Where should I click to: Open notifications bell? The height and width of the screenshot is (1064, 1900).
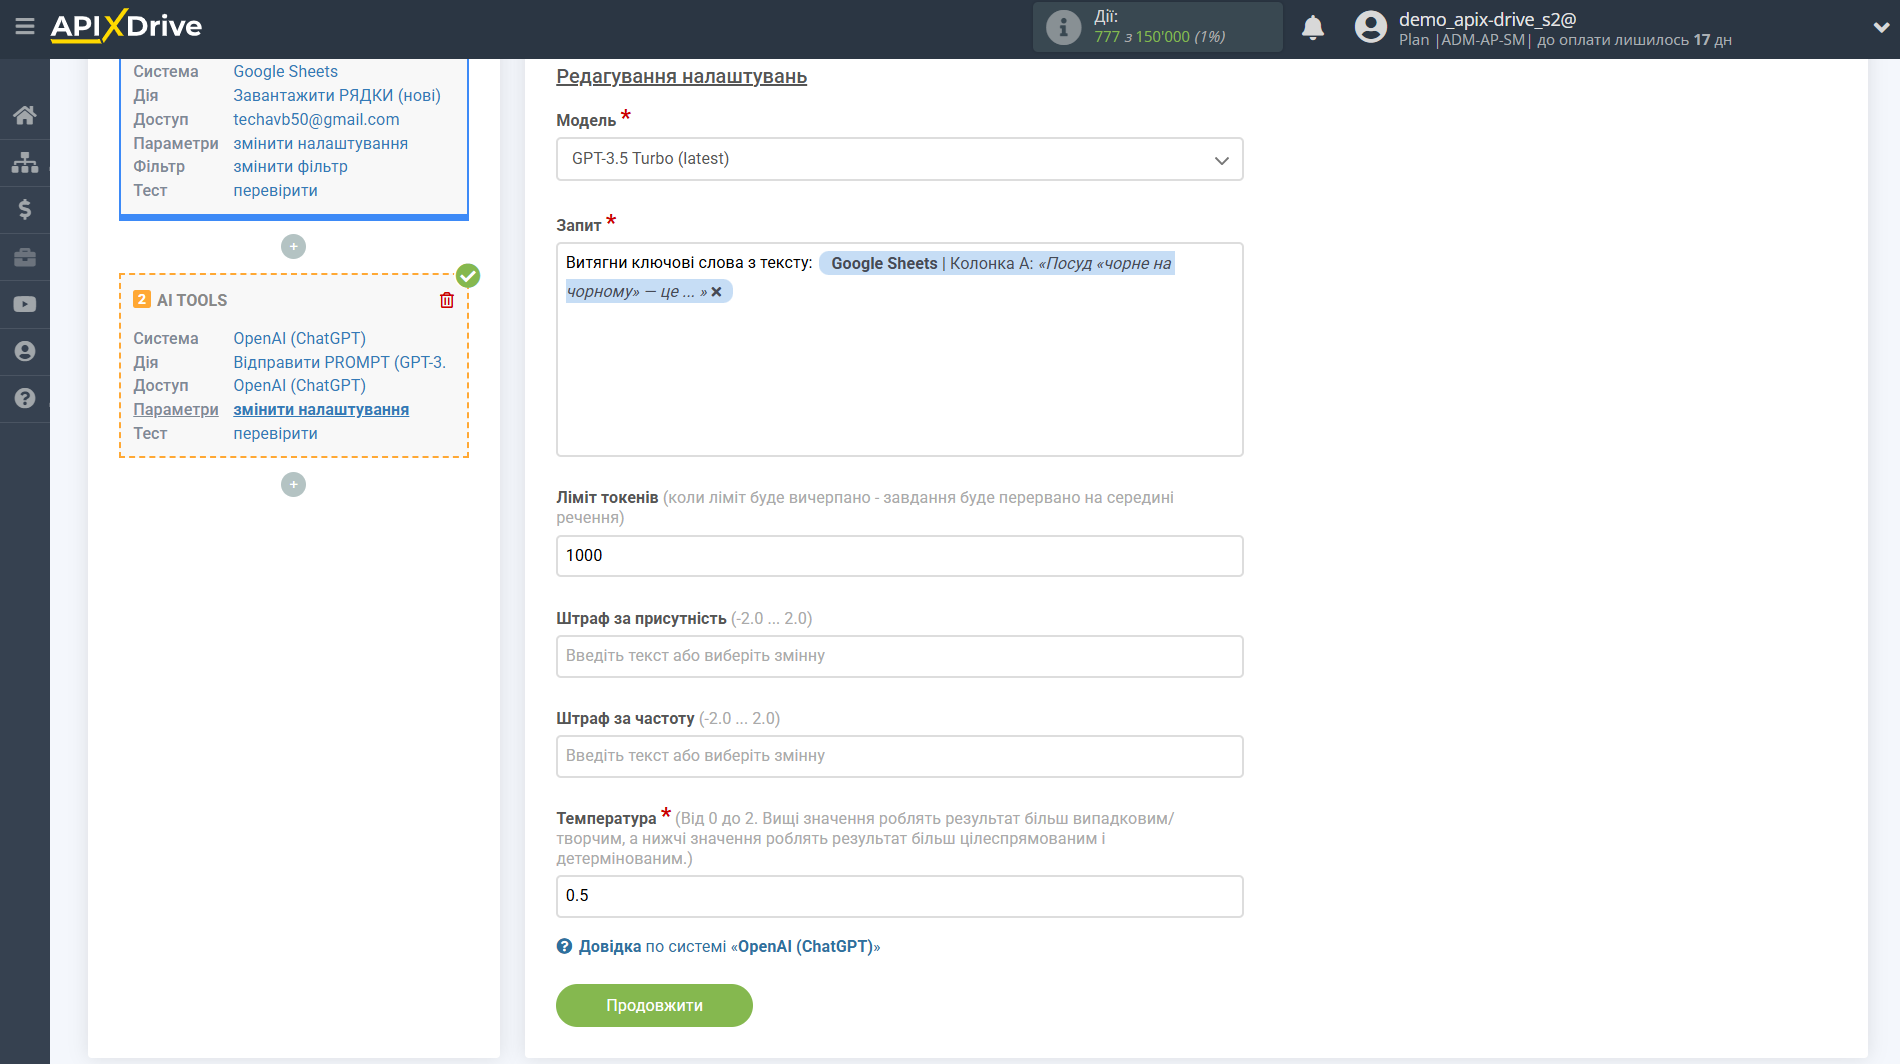coord(1313,27)
